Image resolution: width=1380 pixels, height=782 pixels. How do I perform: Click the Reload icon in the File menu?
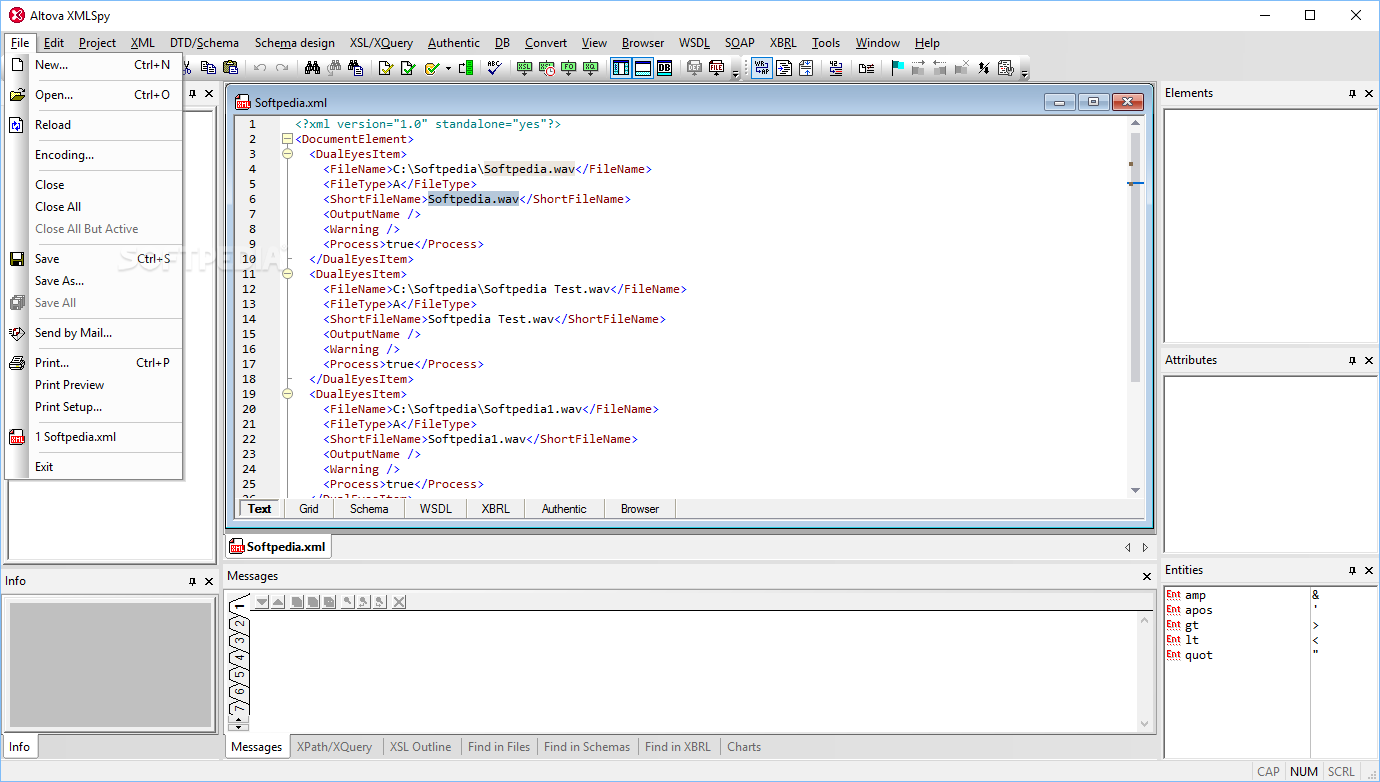tap(17, 125)
